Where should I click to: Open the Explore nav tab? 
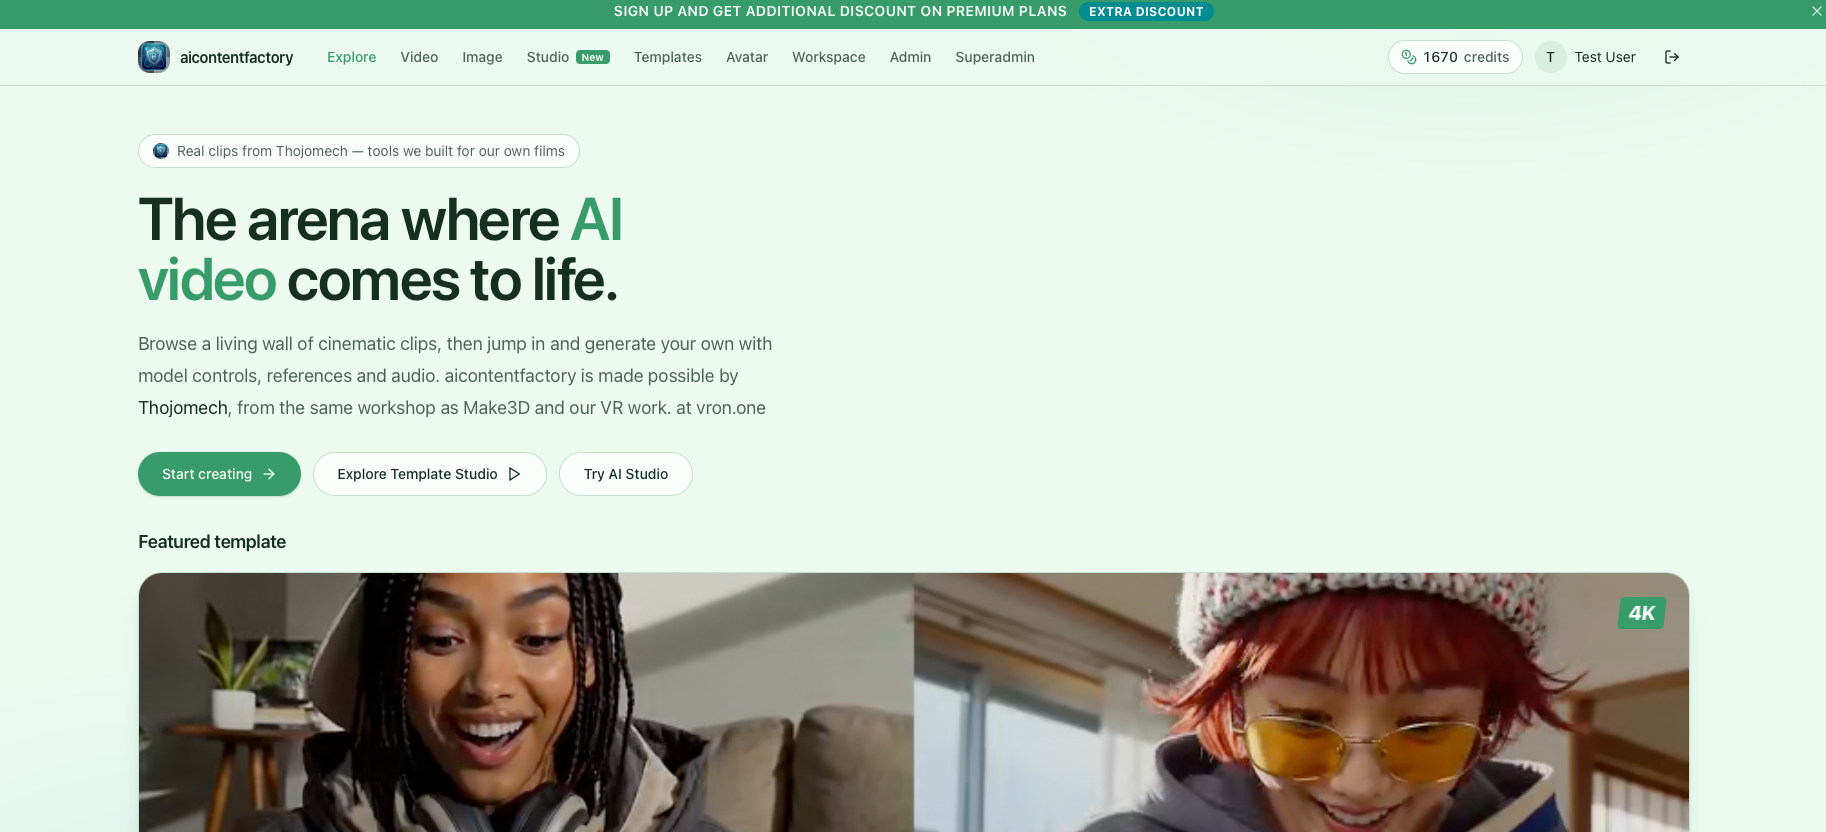(352, 57)
